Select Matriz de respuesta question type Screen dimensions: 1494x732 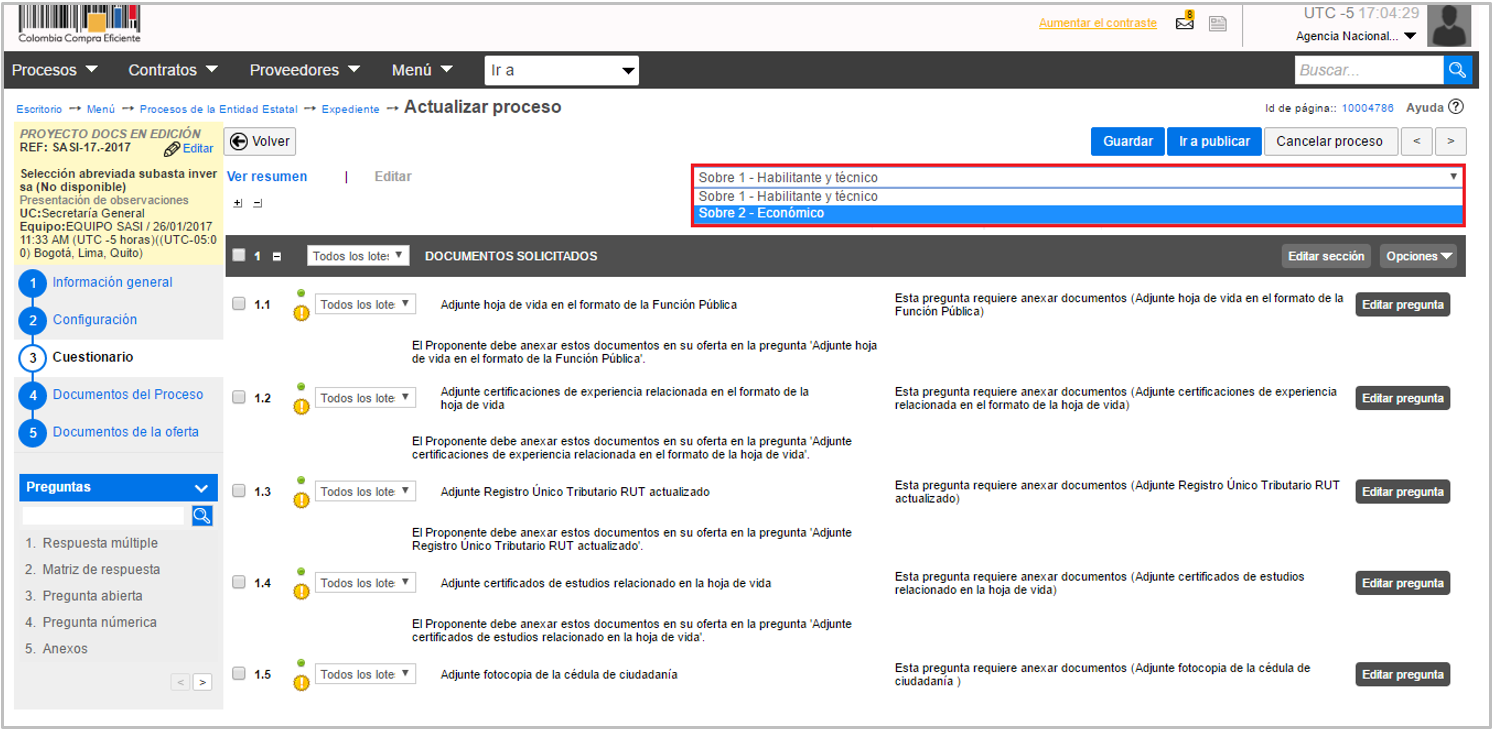coord(101,569)
